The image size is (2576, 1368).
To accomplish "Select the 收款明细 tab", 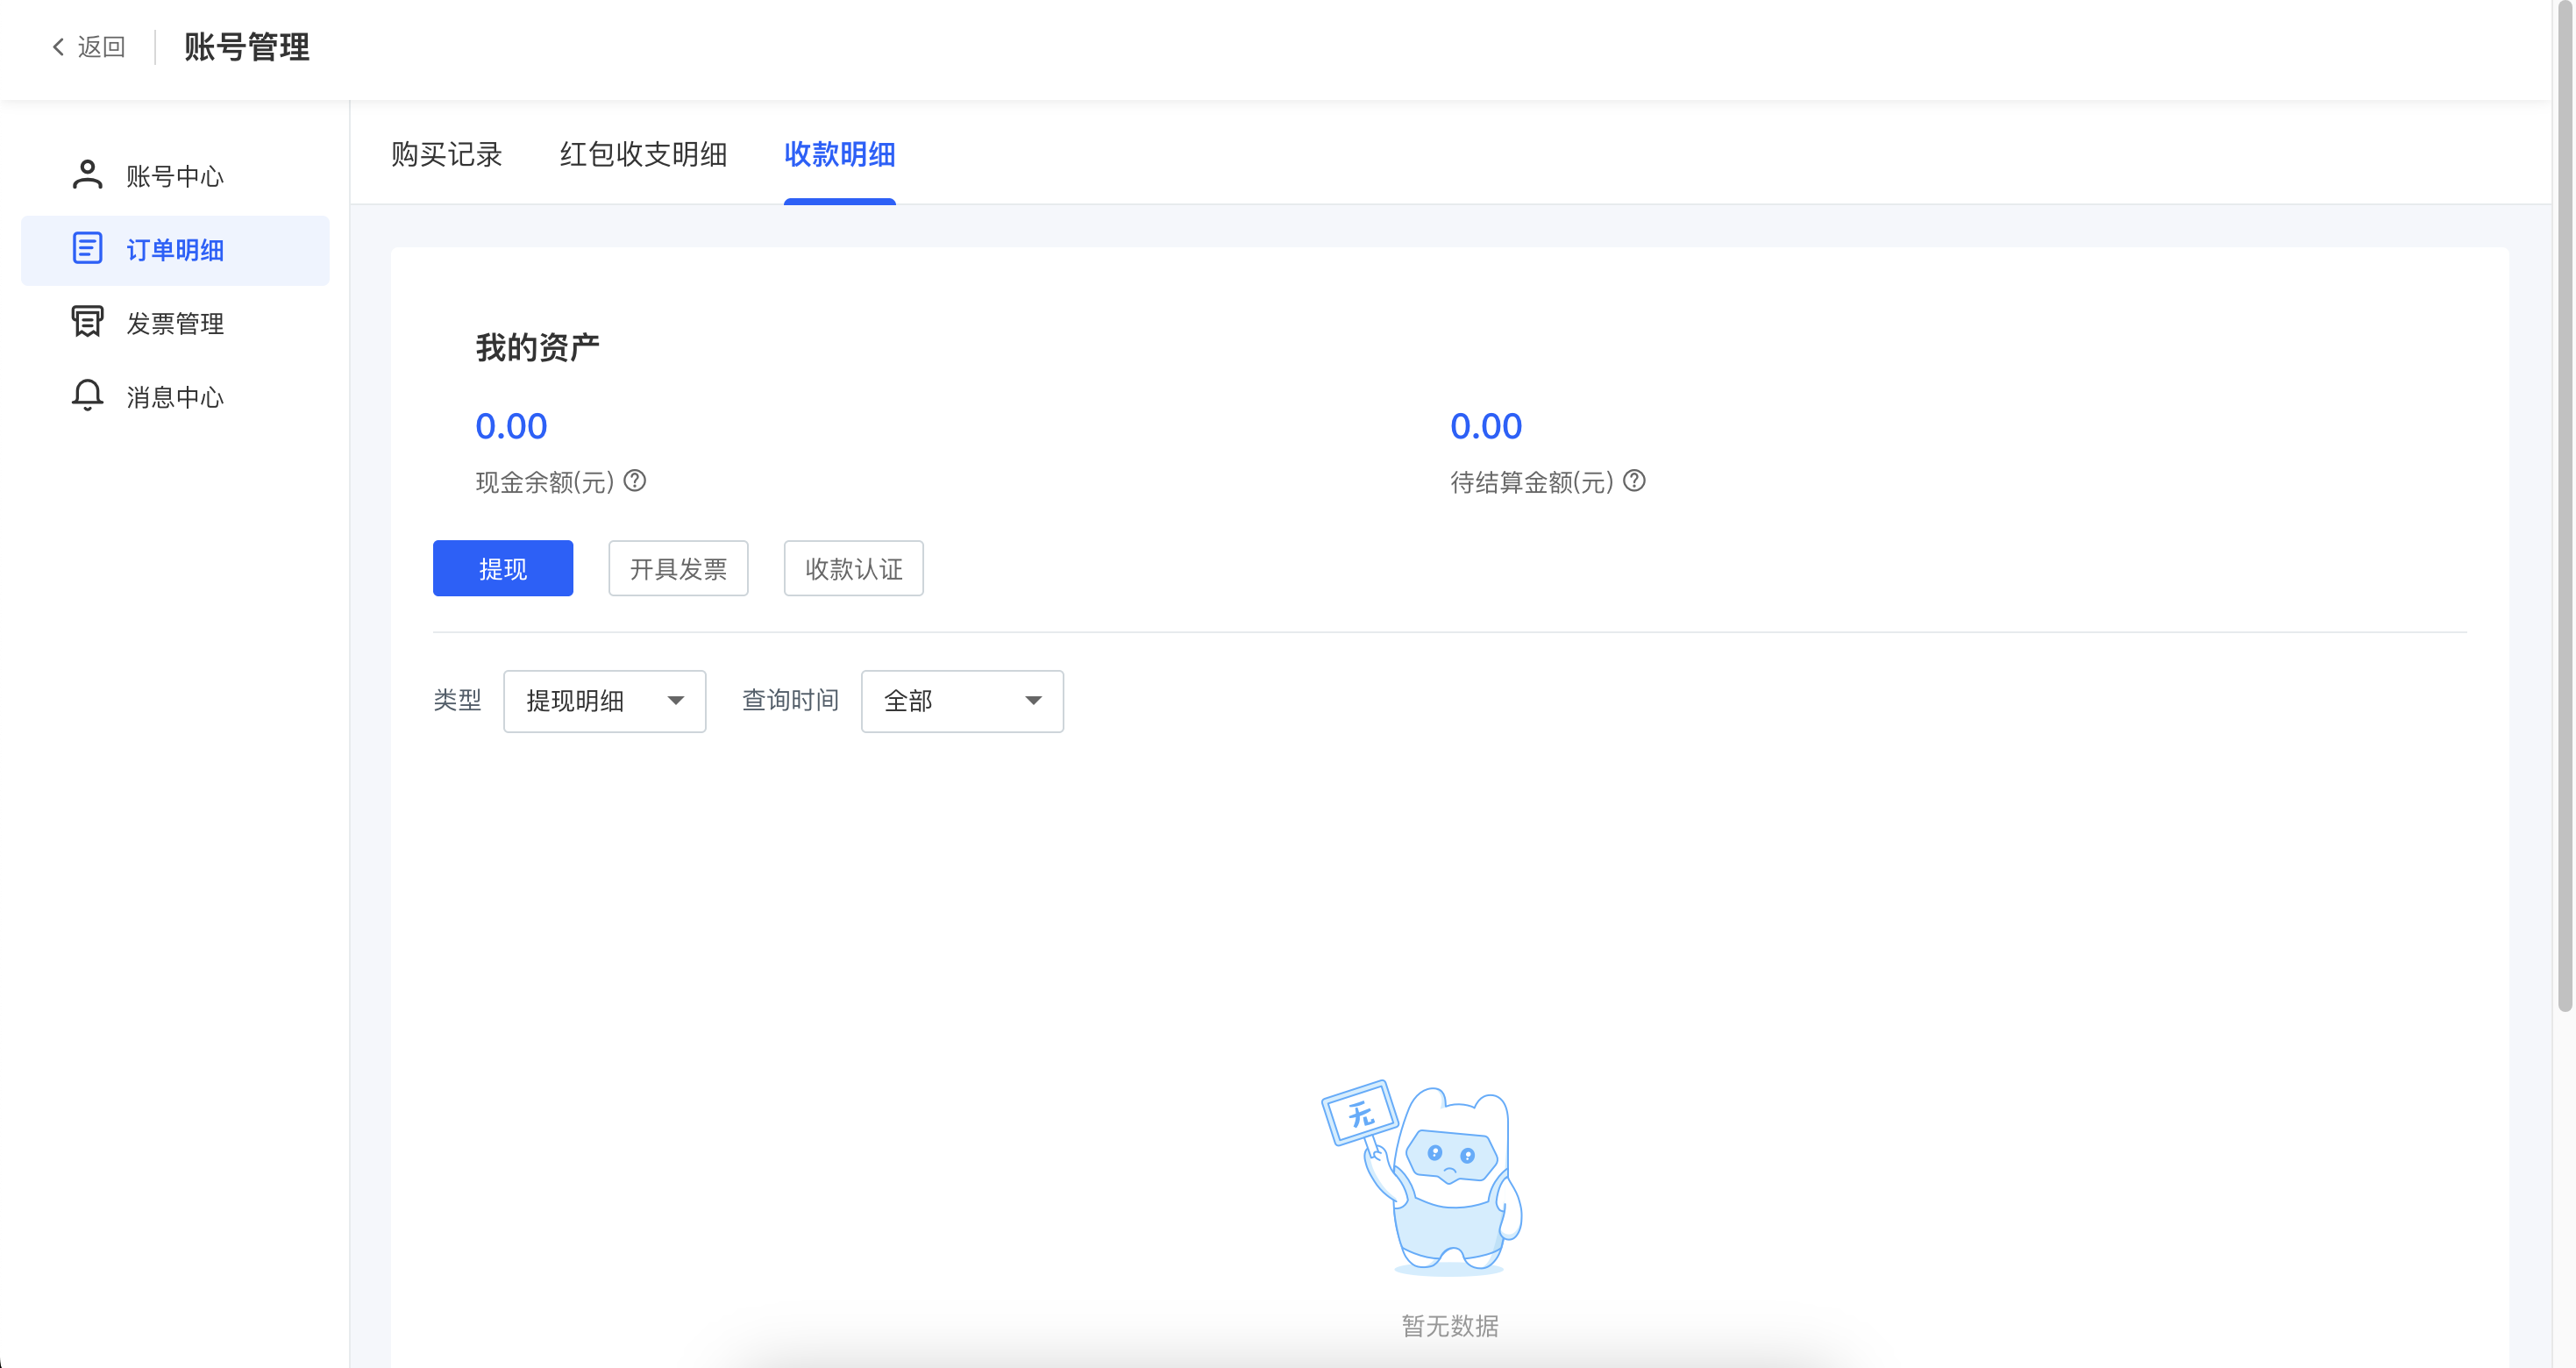I will tap(839, 155).
